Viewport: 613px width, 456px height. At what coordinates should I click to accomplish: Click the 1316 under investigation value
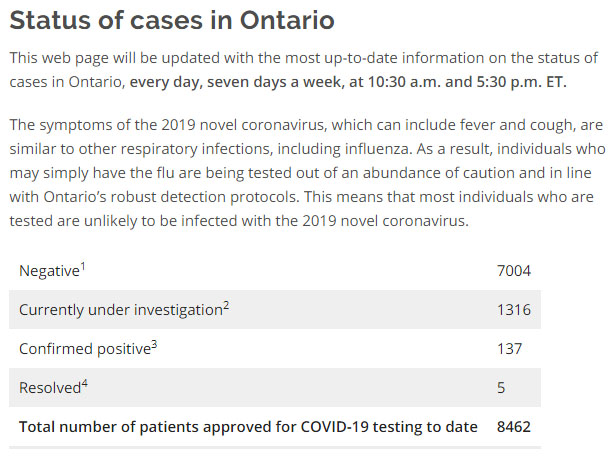coord(513,310)
